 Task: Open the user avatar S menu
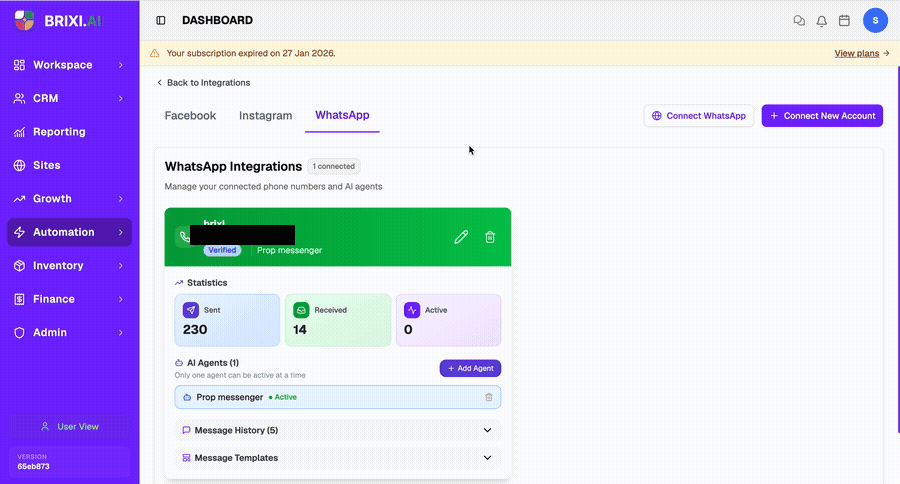coord(875,20)
